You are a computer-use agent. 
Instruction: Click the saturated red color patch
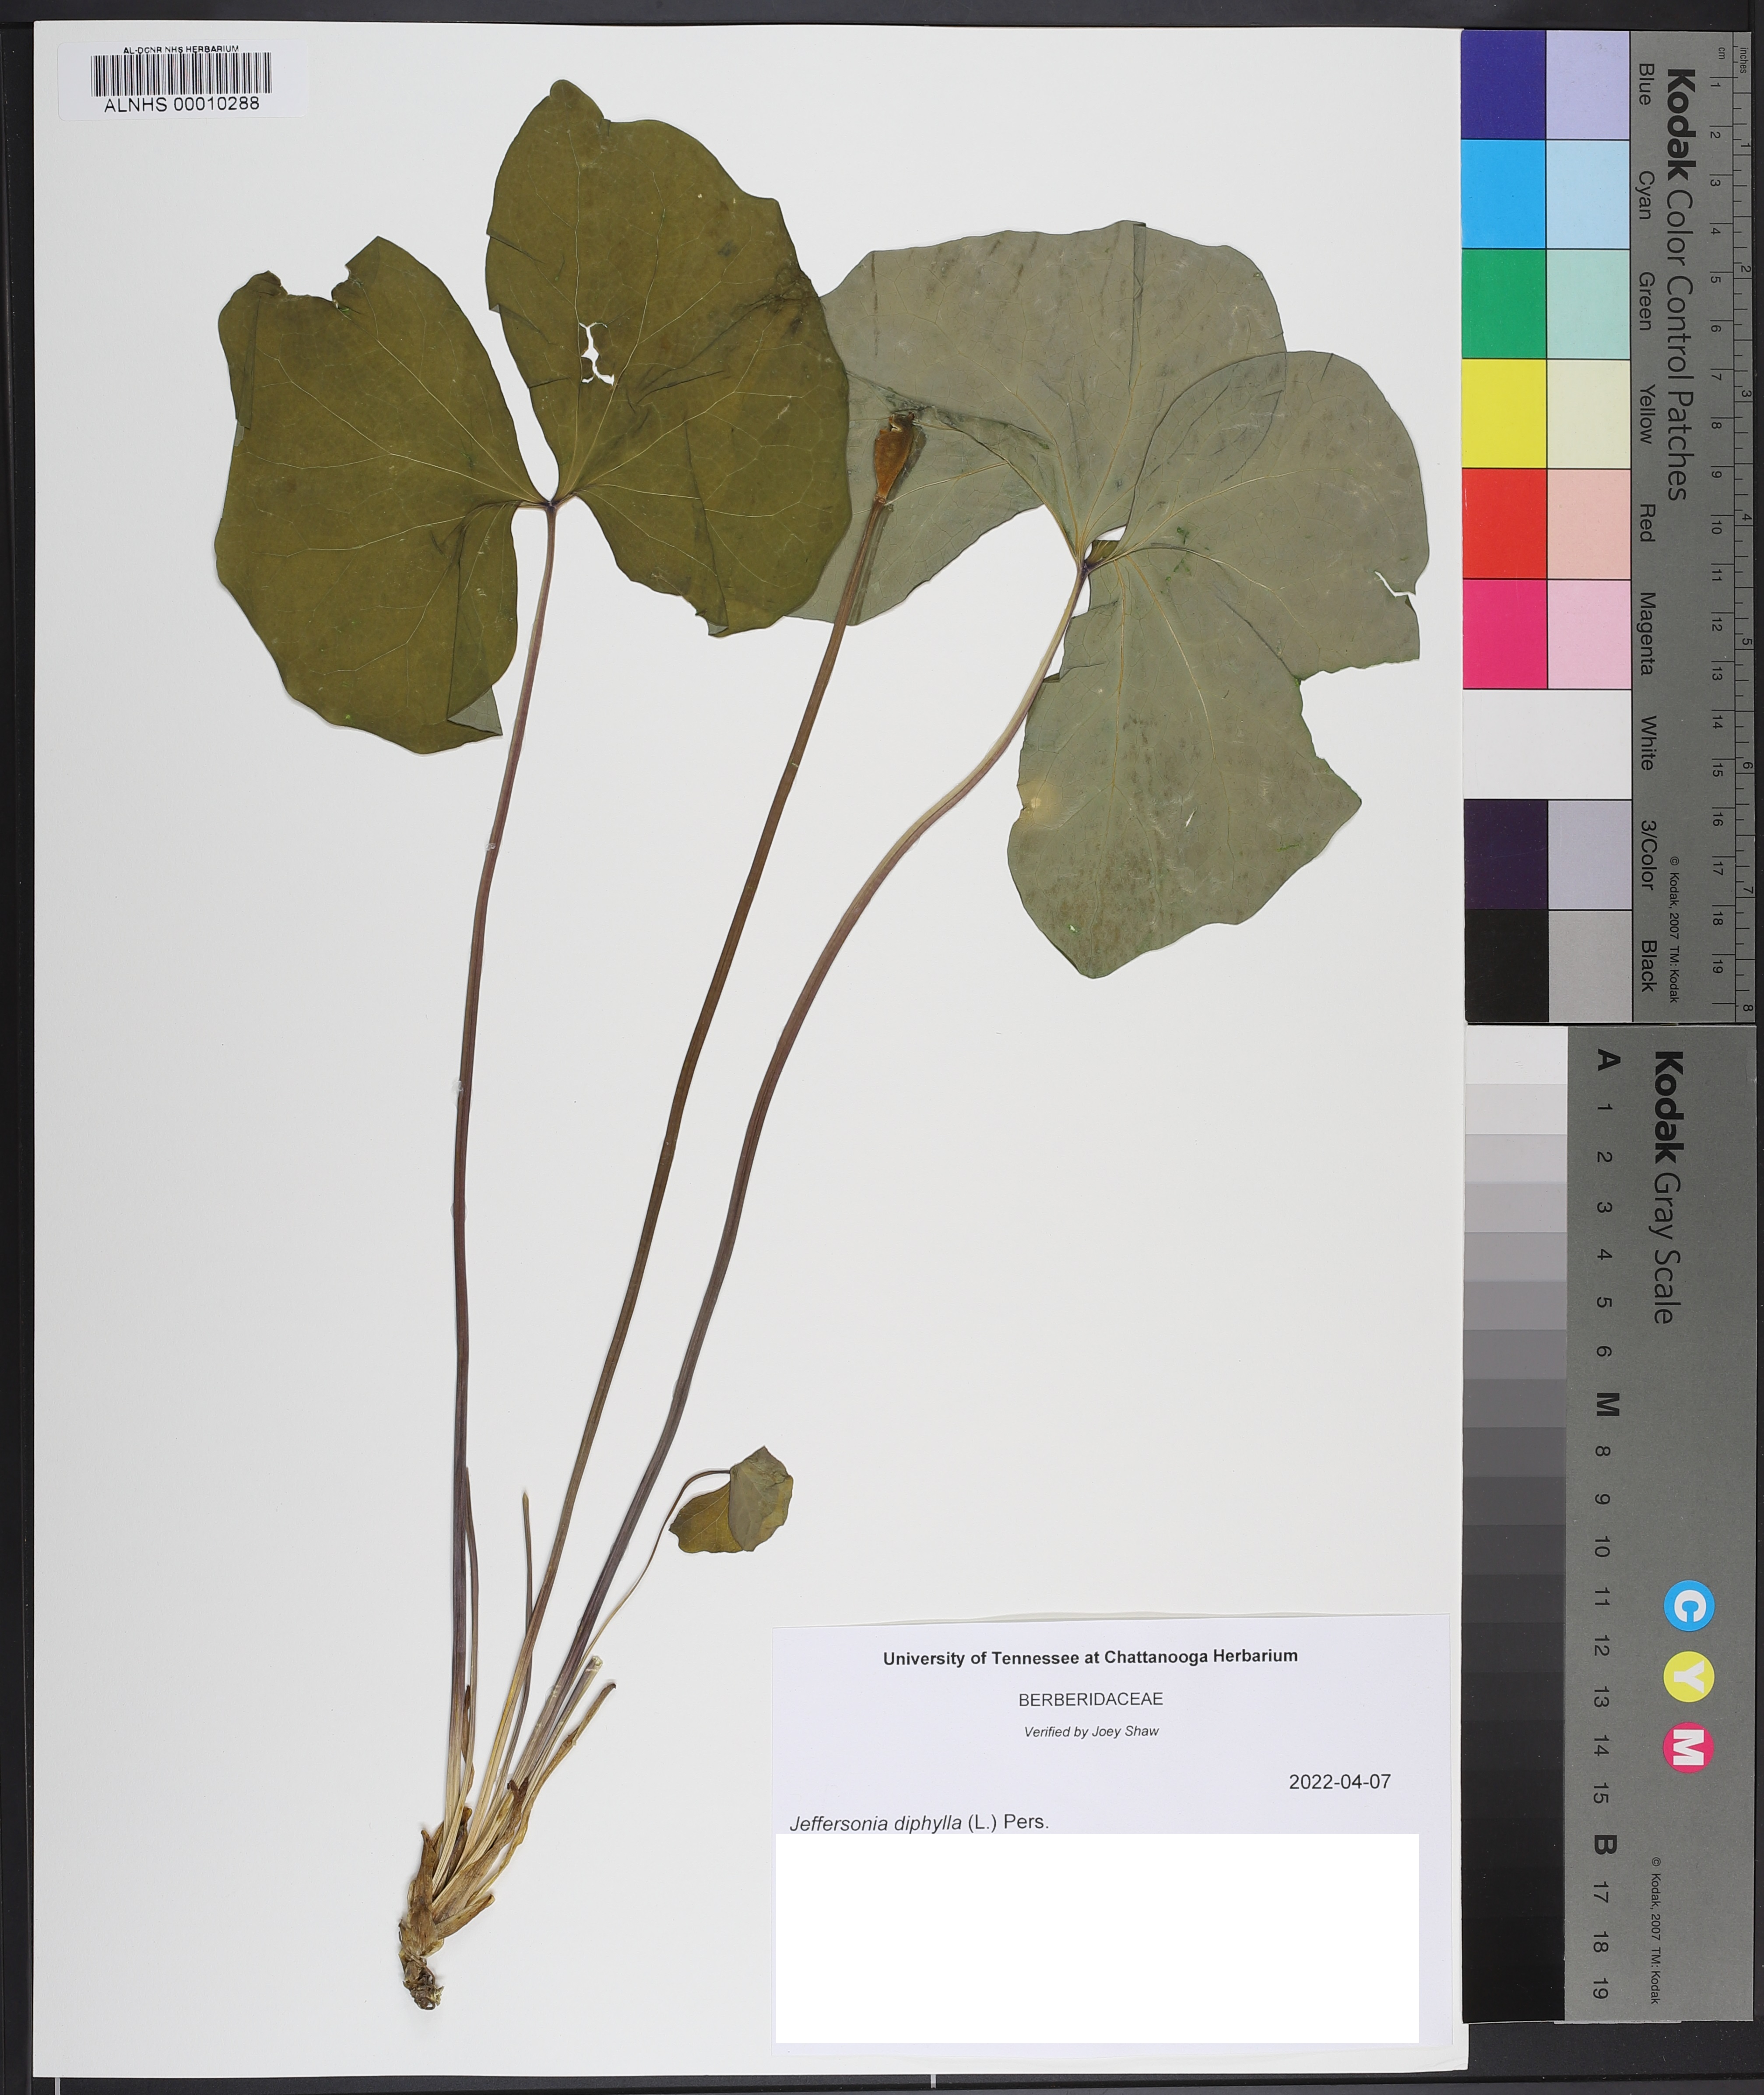1503,523
